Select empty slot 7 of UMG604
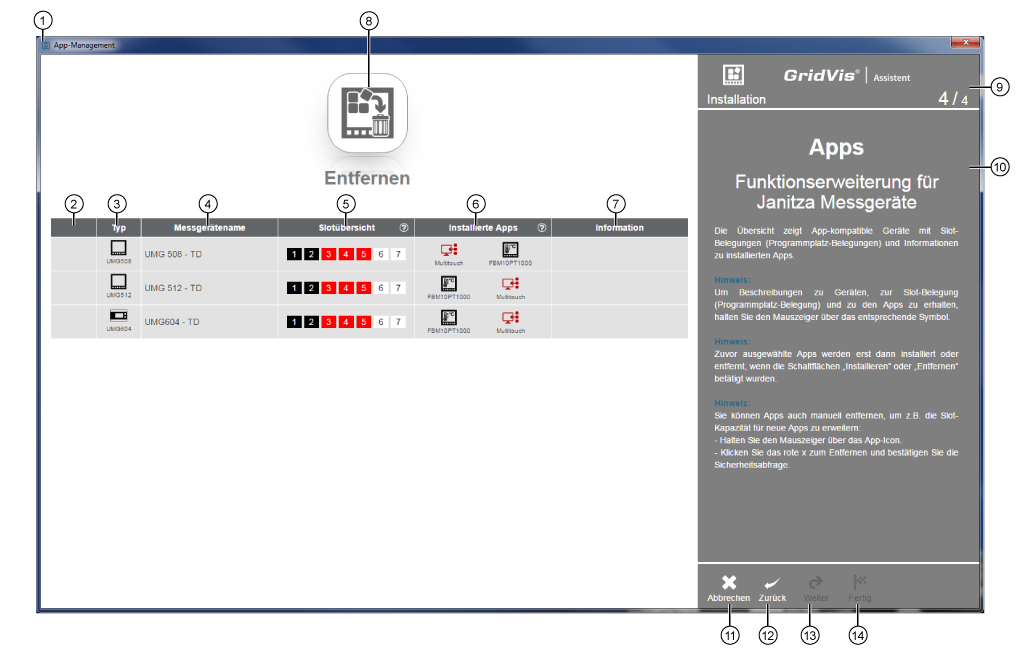 399,322
